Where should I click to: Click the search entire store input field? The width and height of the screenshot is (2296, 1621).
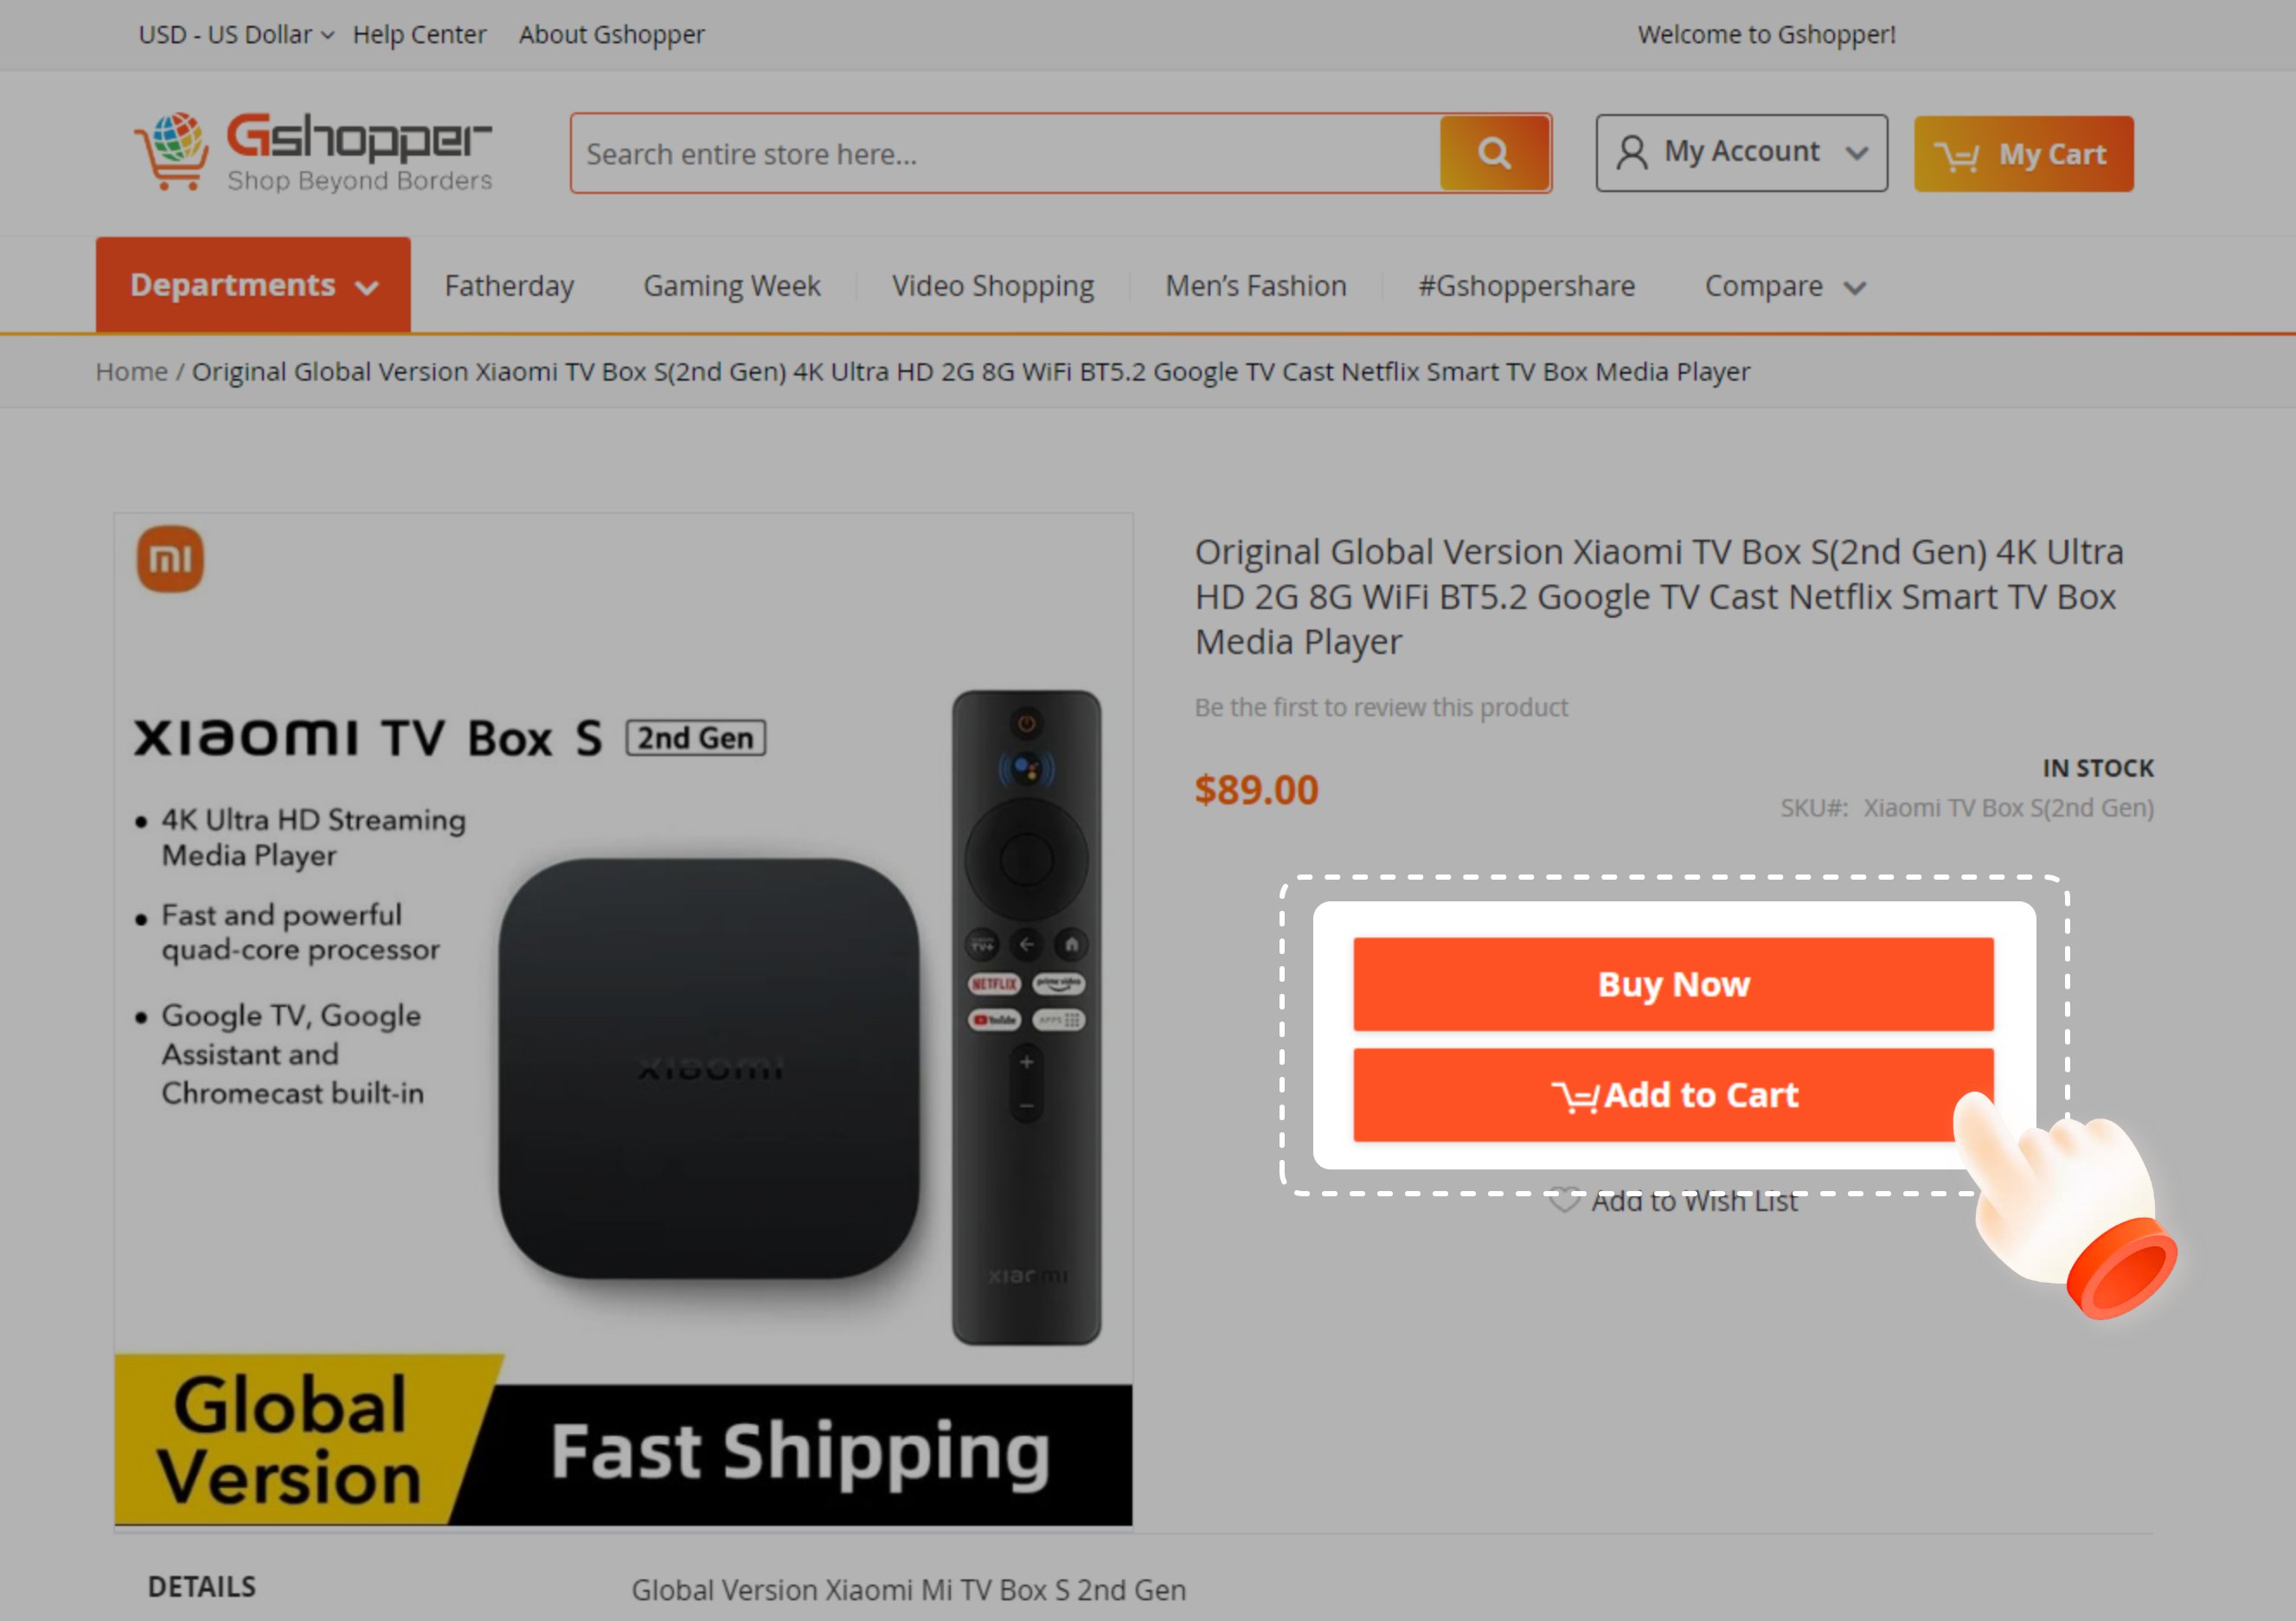(x=1006, y=153)
